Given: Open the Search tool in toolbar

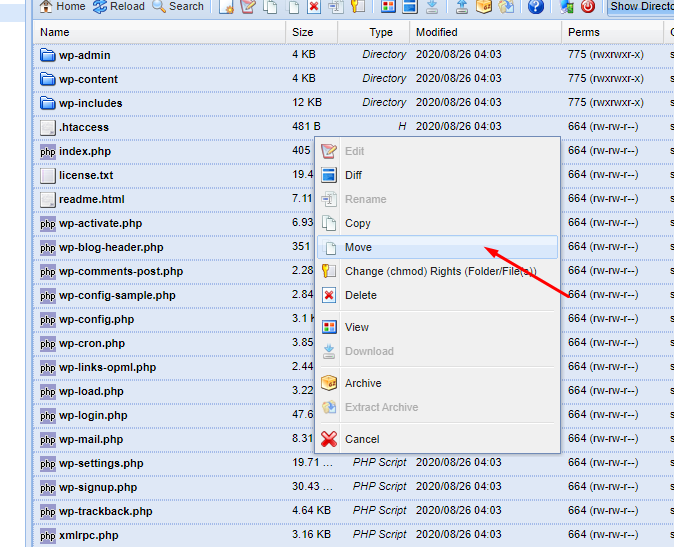Looking at the screenshot, I should 178,6.
